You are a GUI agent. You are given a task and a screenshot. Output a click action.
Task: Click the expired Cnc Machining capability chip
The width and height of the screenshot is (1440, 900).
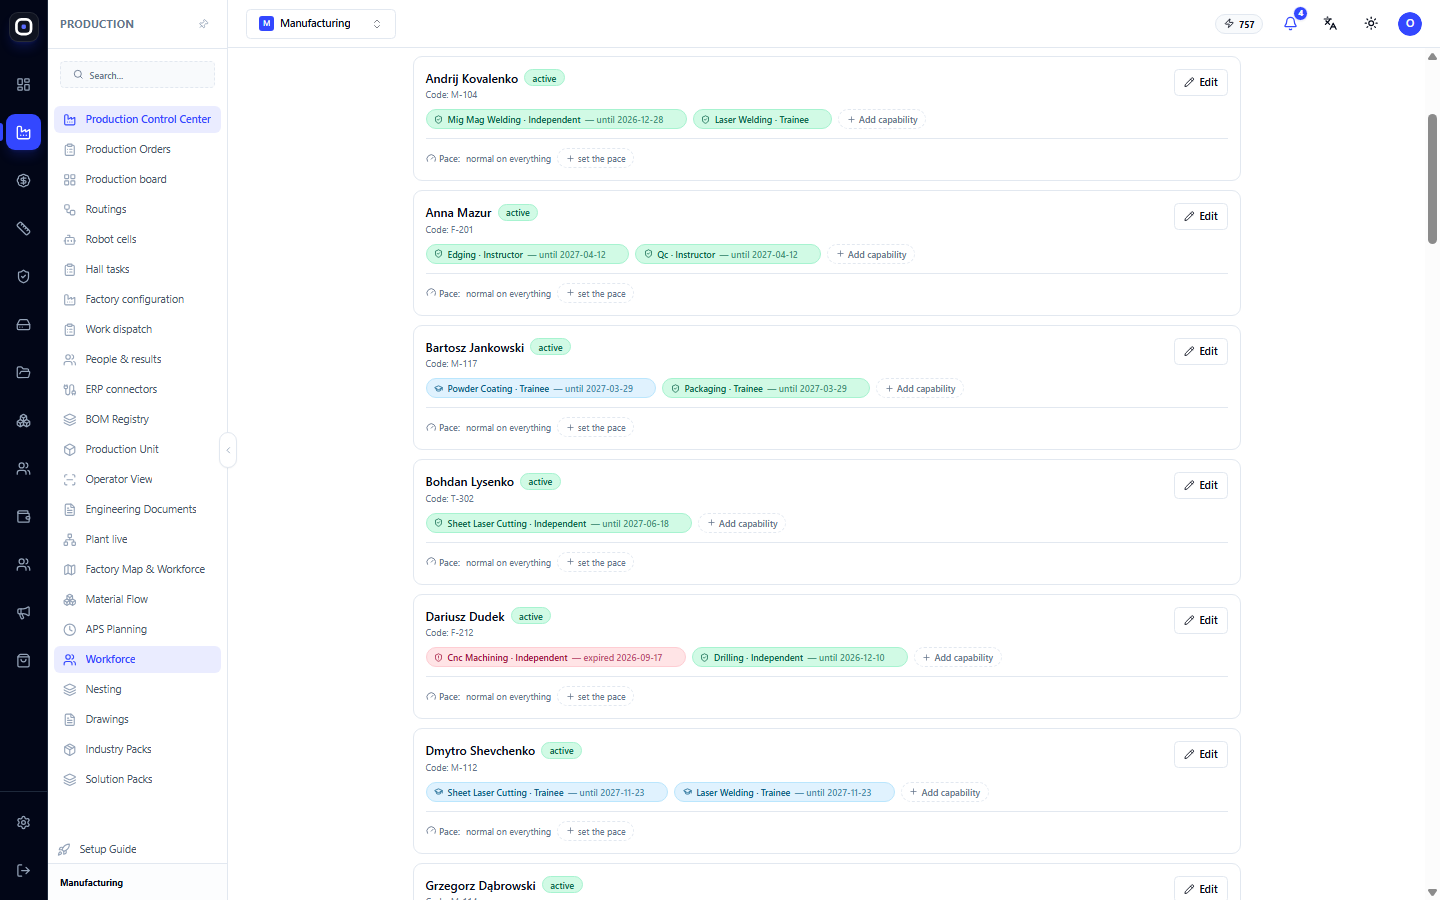click(556, 658)
